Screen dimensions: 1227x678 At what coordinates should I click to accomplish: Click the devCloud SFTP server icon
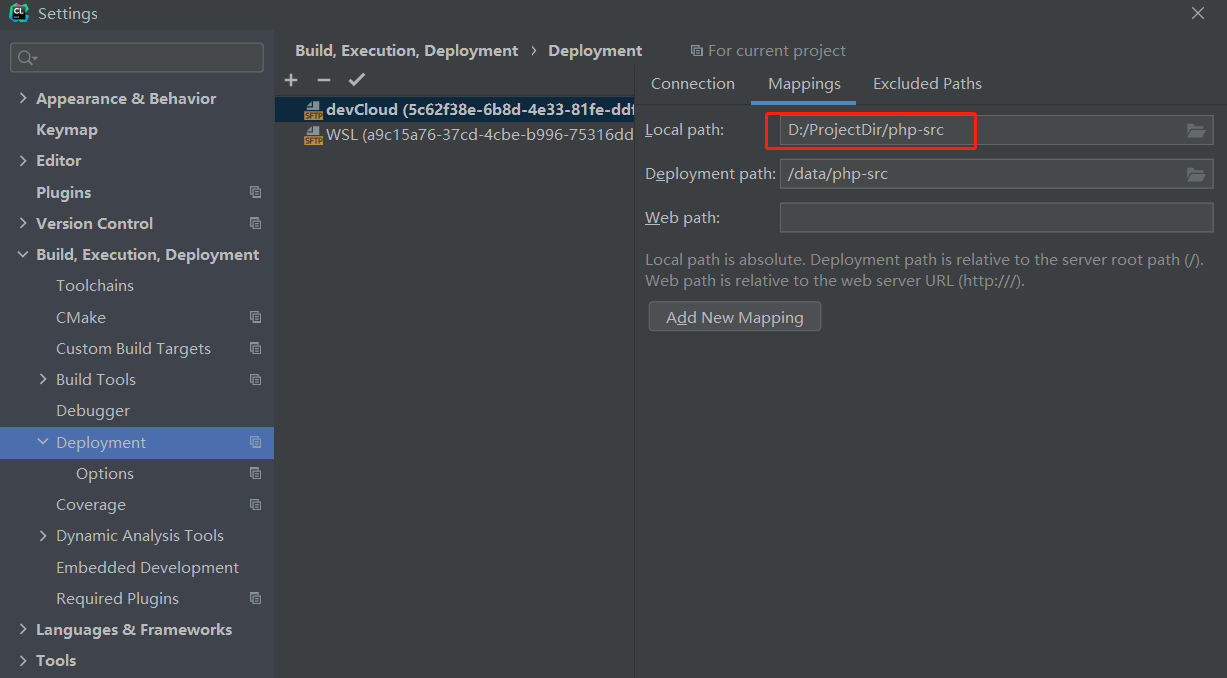click(313, 110)
